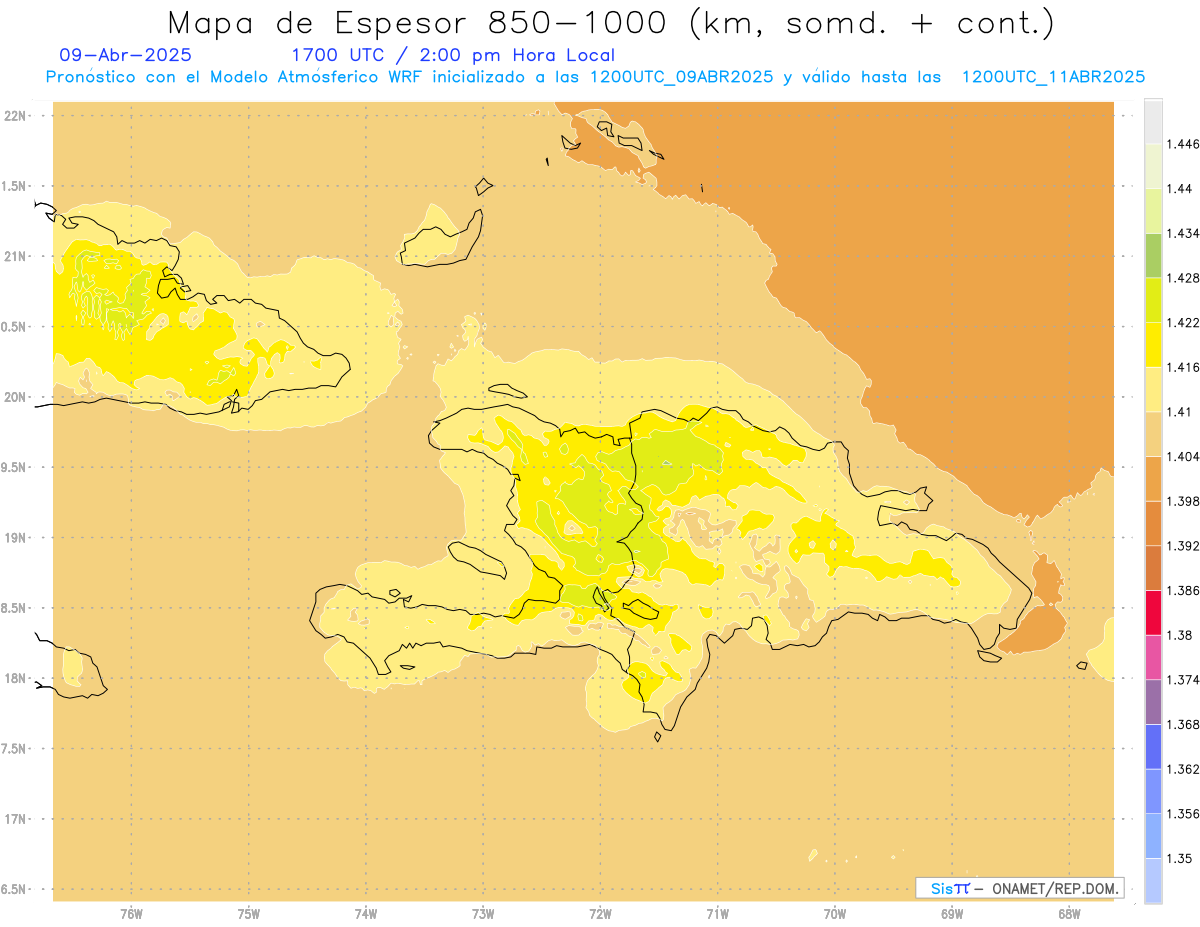1200x927 pixels.
Task: Click the pink legend swatch above 1.374
Action: pyautogui.click(x=1153, y=657)
